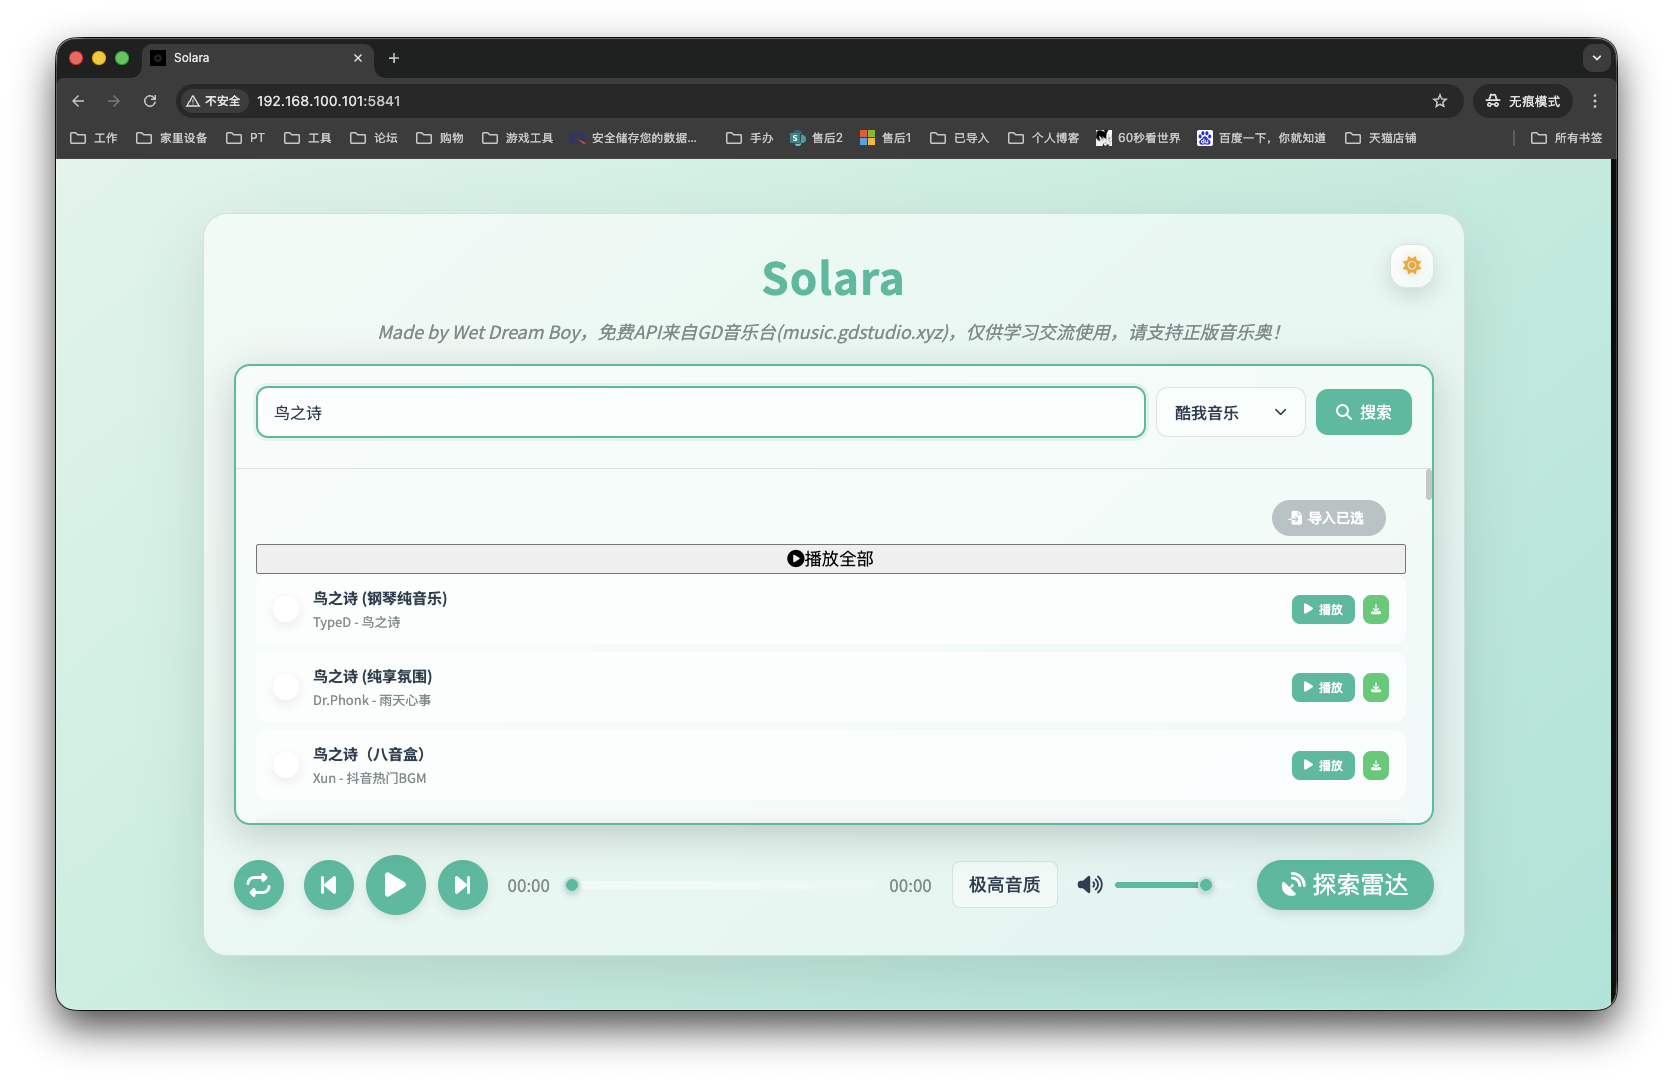1673x1084 pixels.
Task: Mute the volume speaker icon
Action: coord(1089,885)
